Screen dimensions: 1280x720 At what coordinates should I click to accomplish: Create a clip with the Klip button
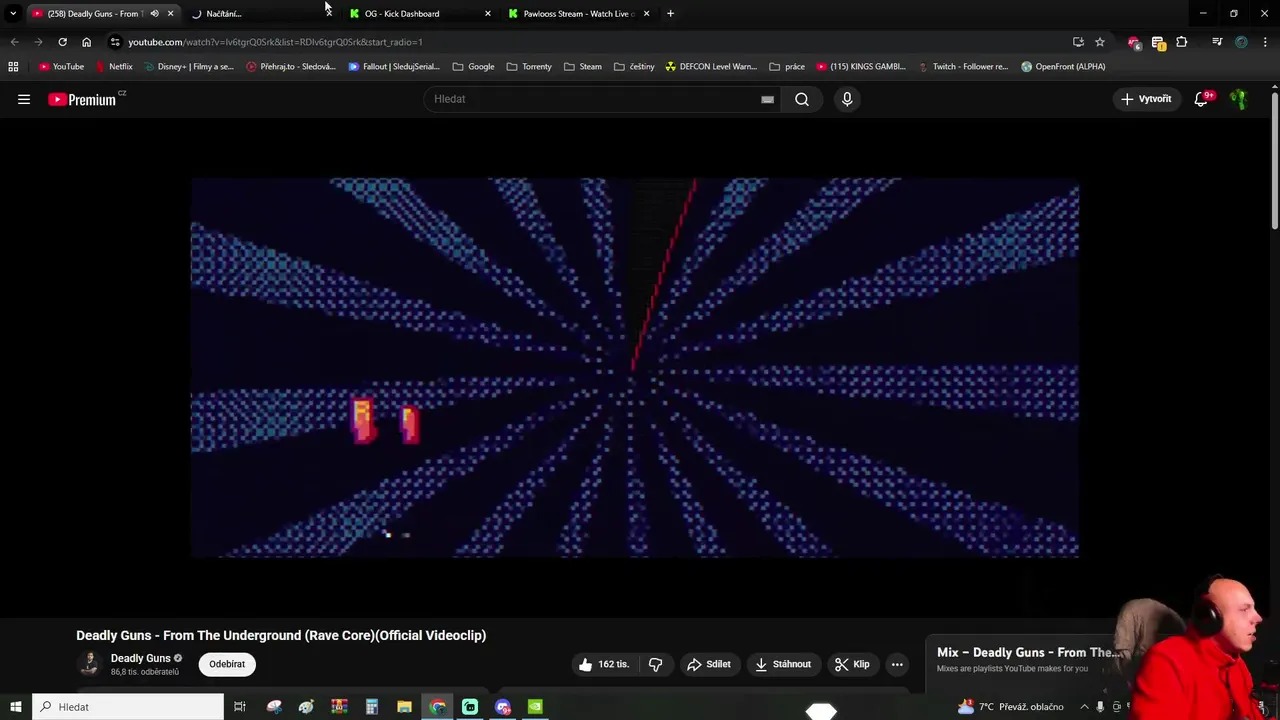852,664
